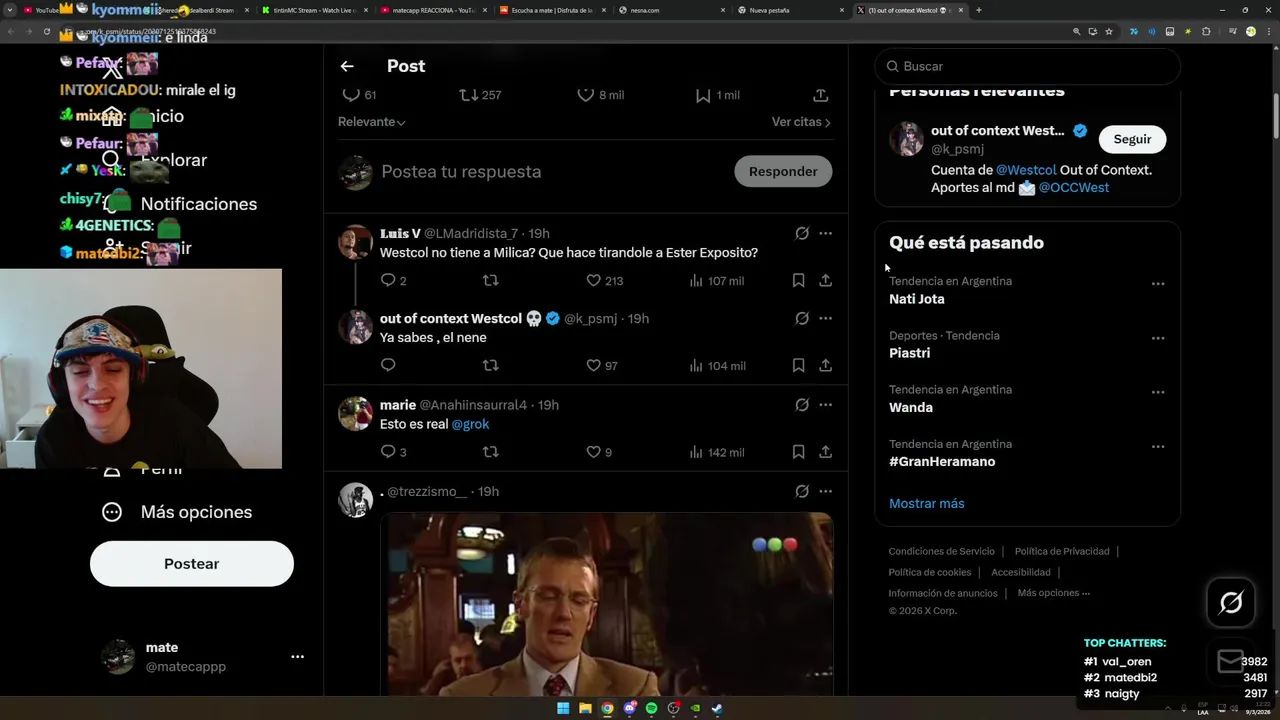
Task: View 142 mil analytics on marie reply
Action: point(717,452)
